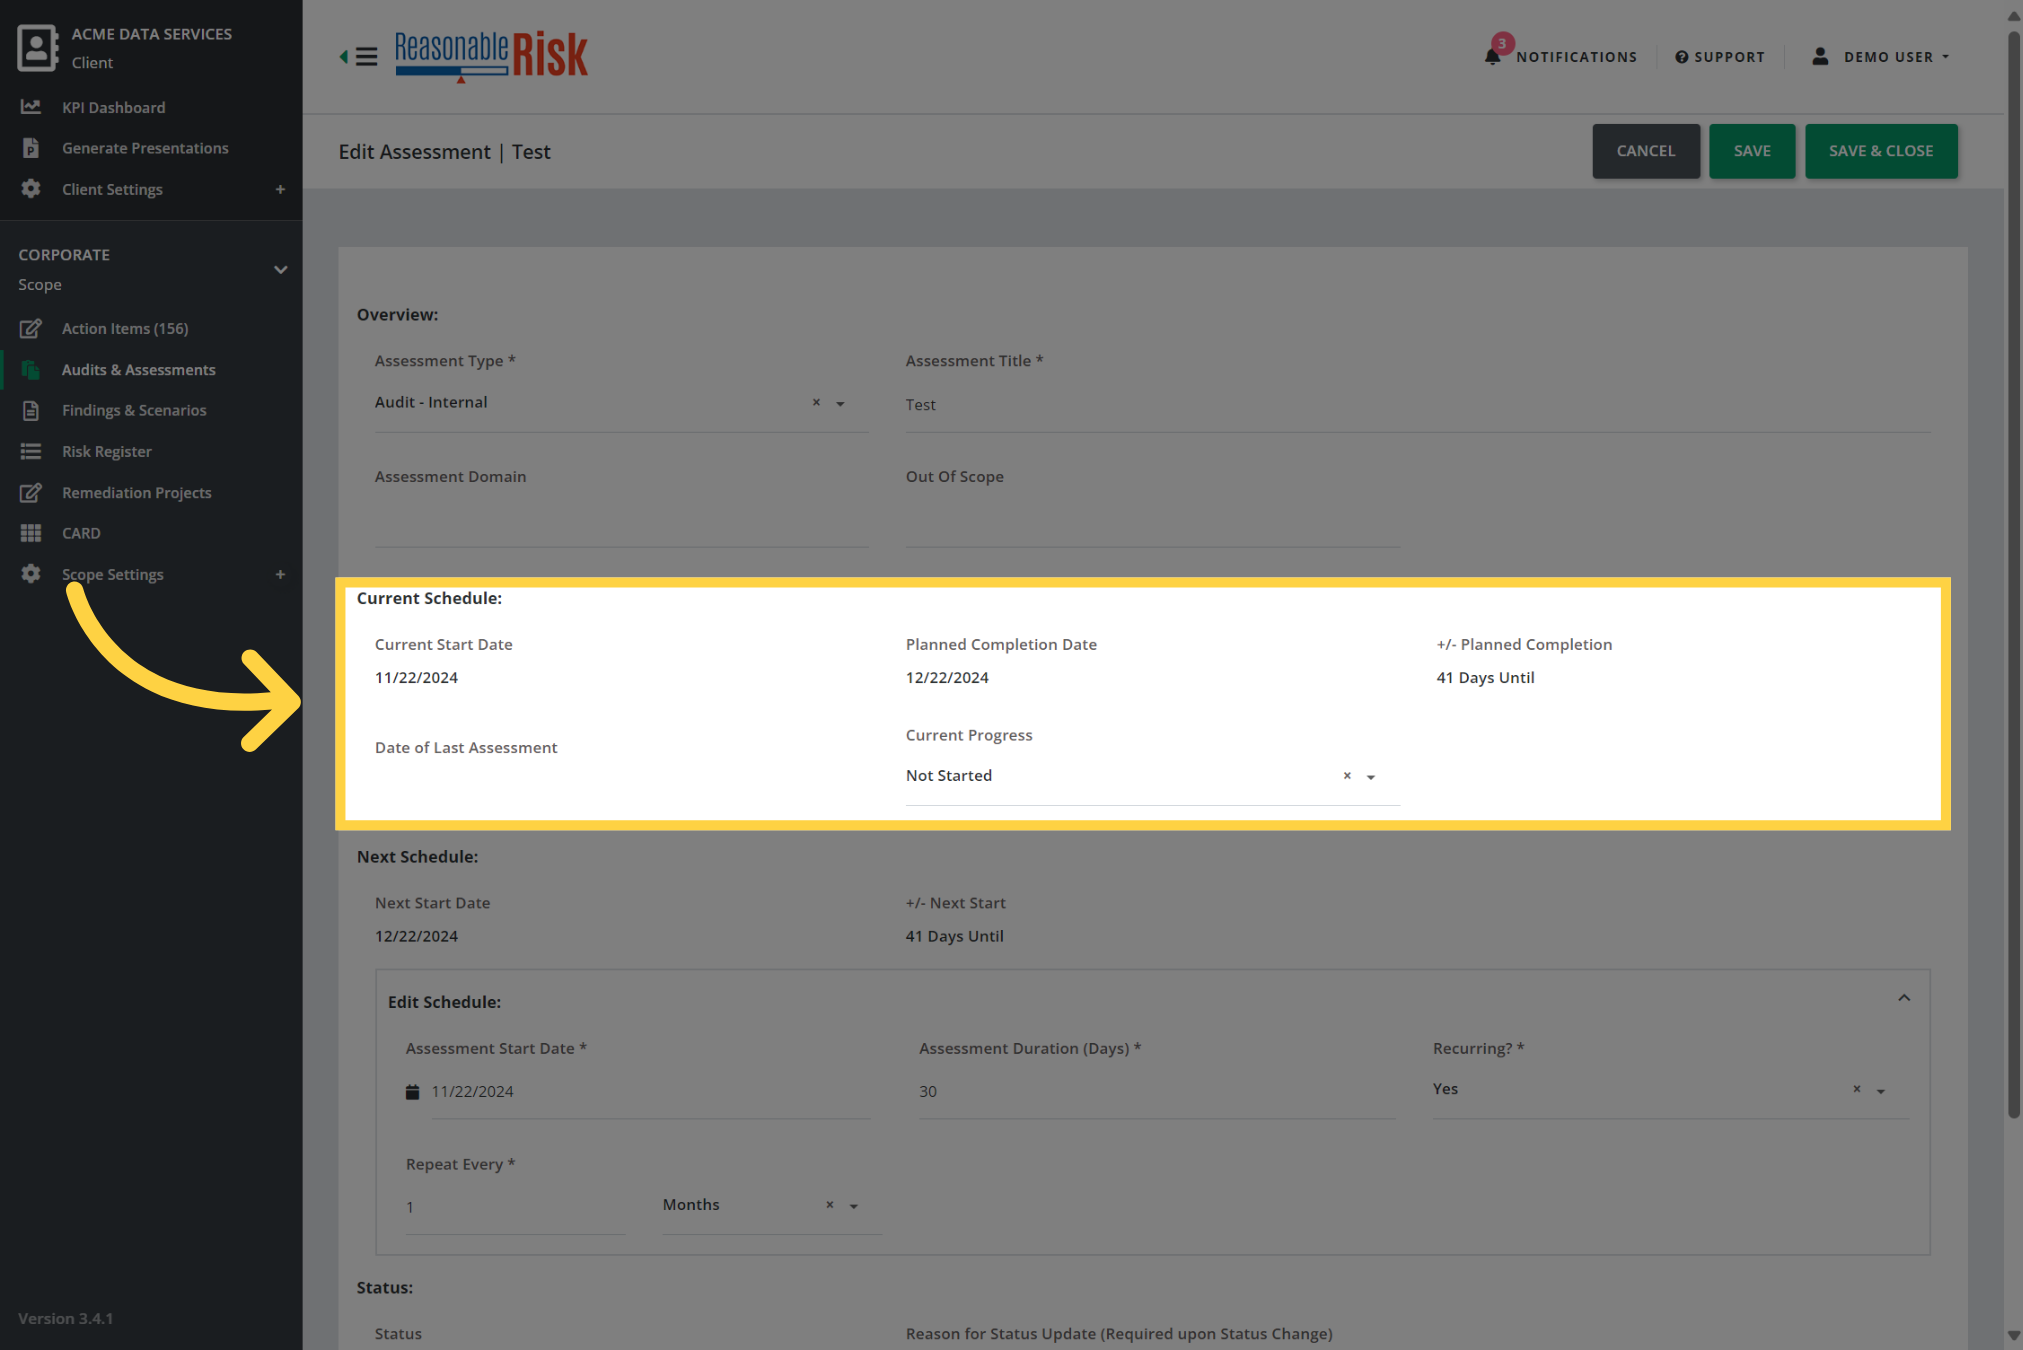
Task: Click the Demo User profile icon
Action: coord(1821,57)
